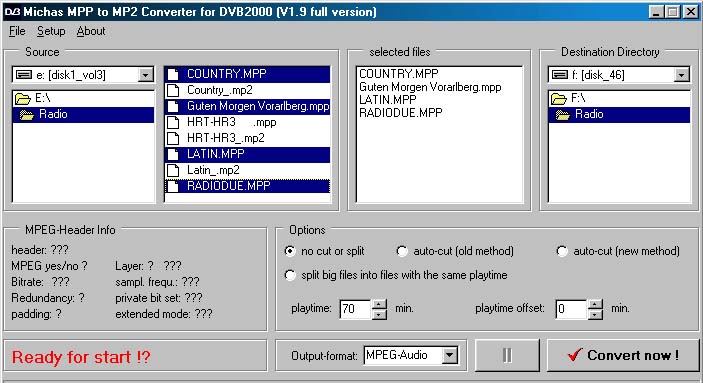Click the Convert now ! button

click(623, 356)
